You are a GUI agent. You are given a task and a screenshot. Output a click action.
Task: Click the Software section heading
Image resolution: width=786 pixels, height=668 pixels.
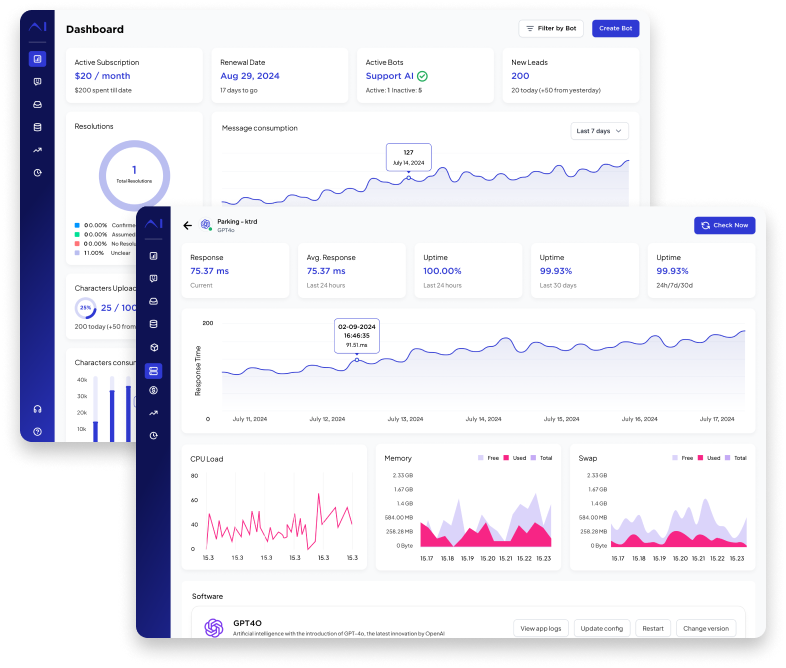click(x=208, y=596)
